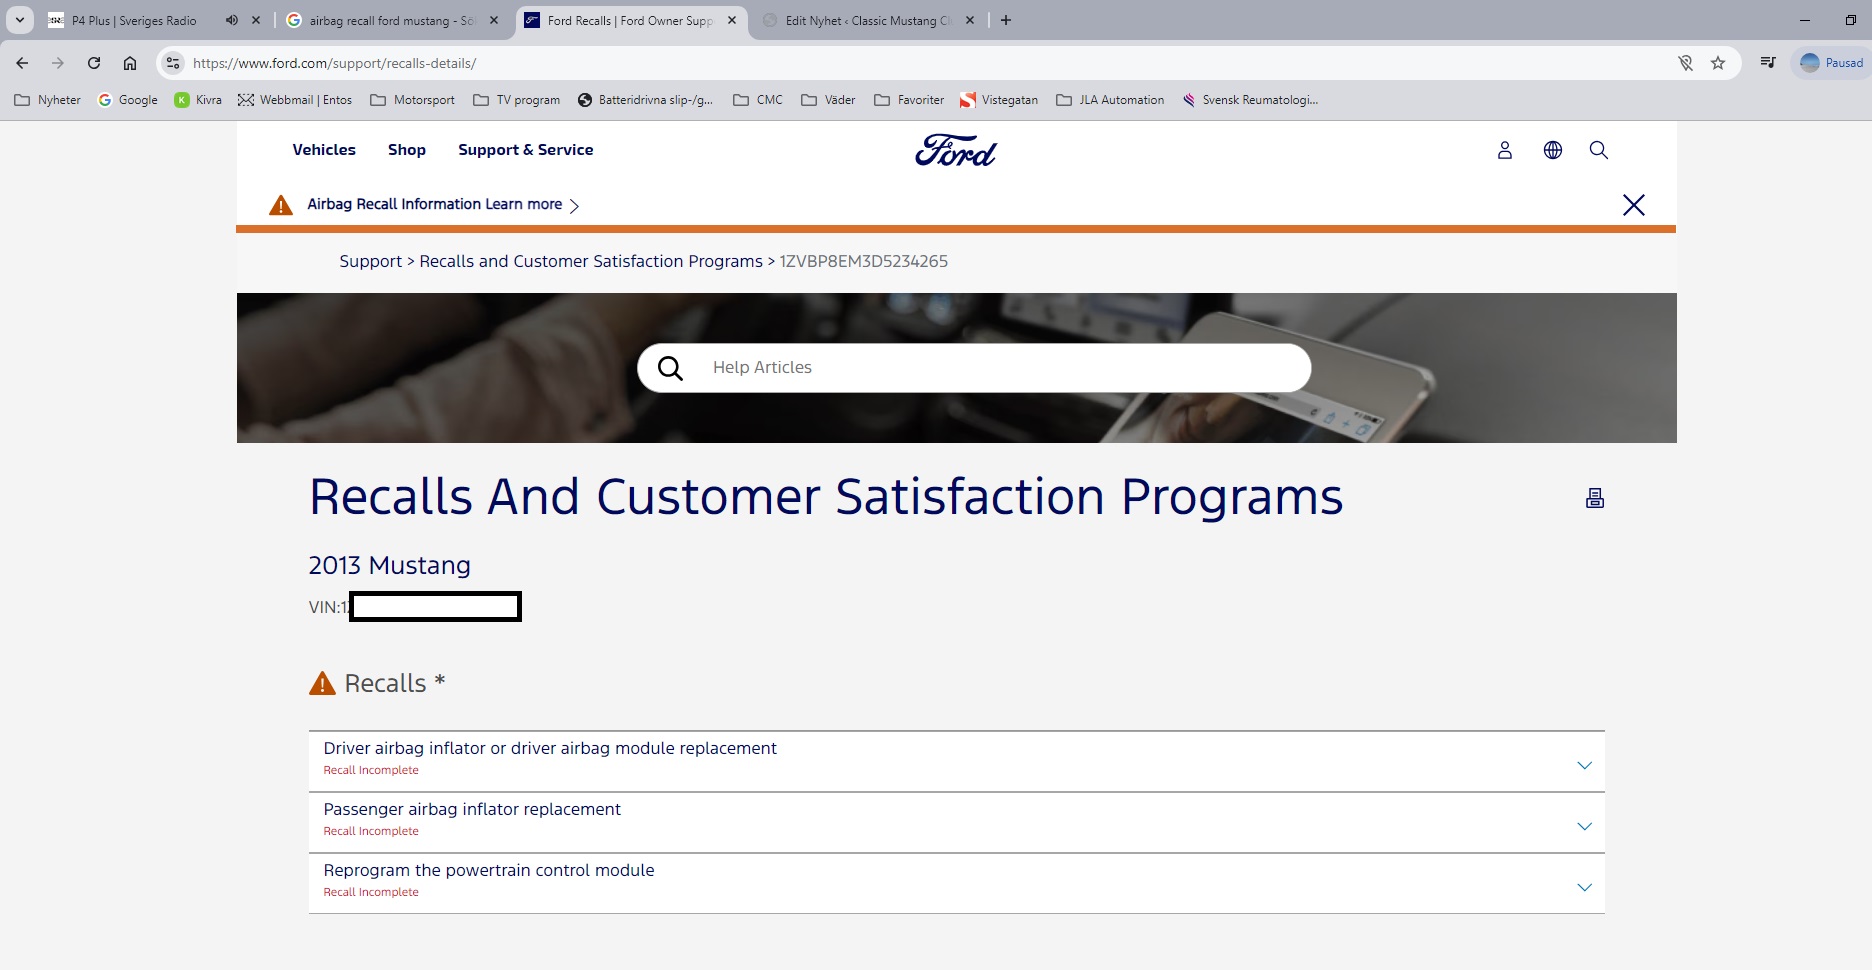Viewport: 1872px width, 970px height.
Task: Go to Support breadcrumb link
Action: pyautogui.click(x=370, y=261)
